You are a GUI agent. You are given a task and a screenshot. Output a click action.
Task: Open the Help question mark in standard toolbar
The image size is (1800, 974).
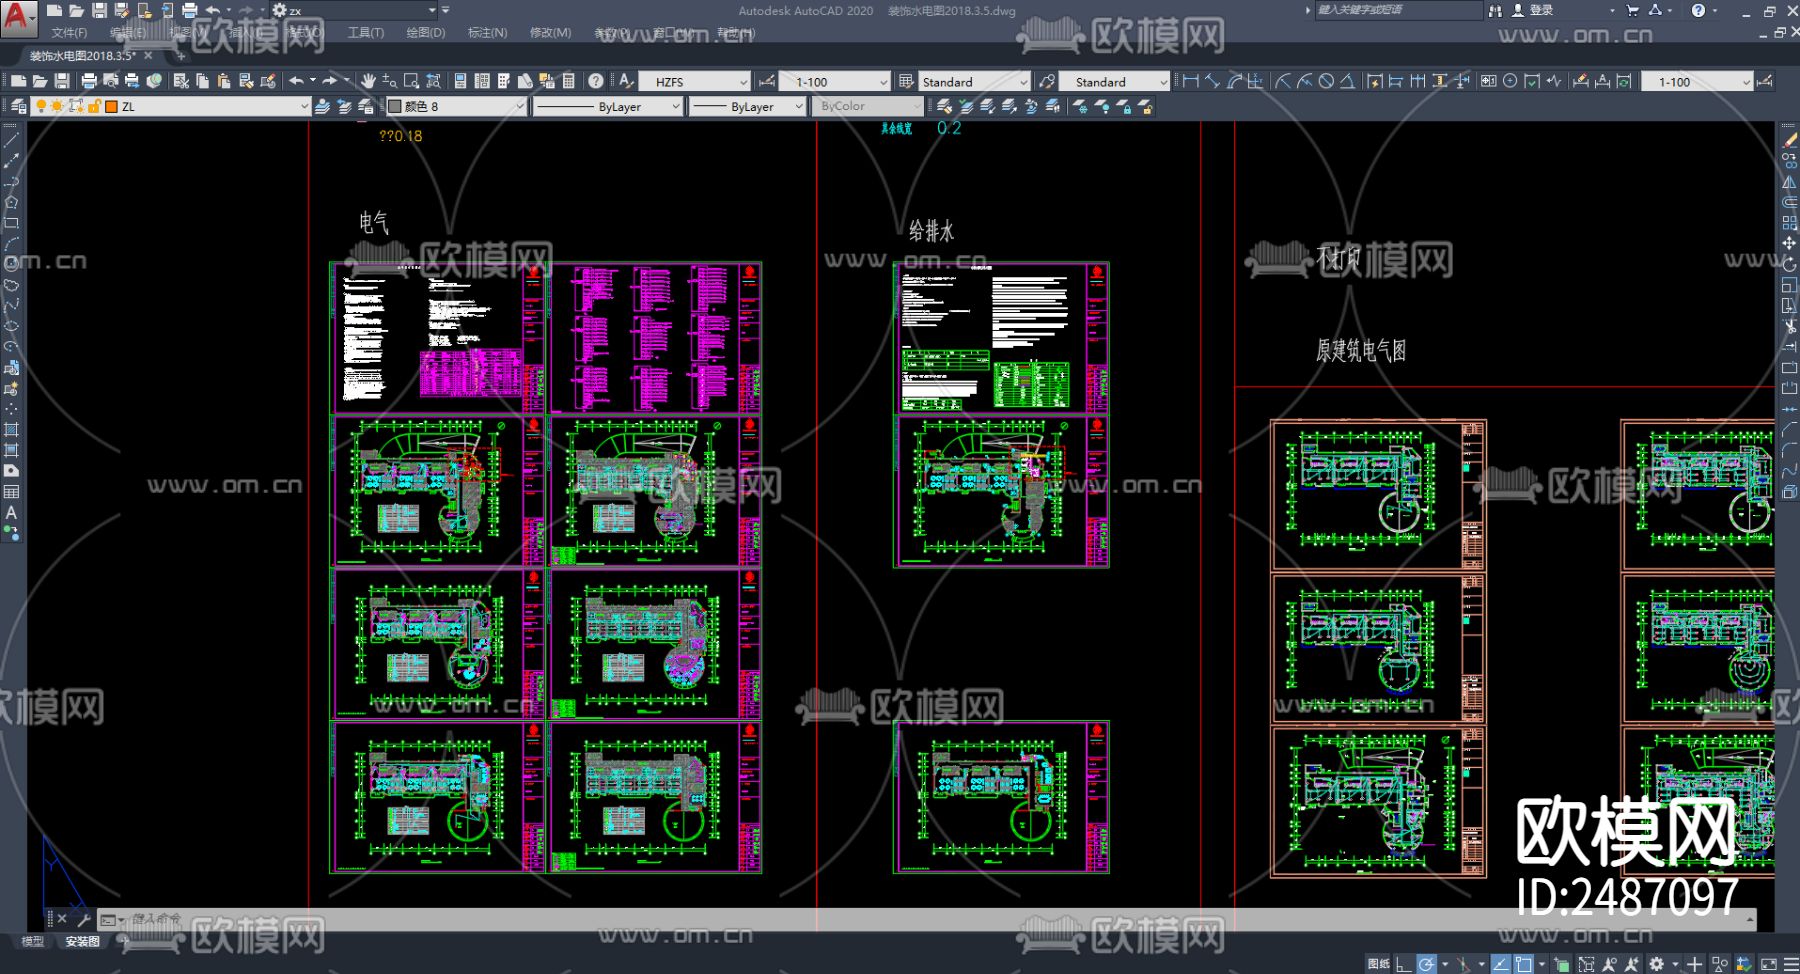click(596, 81)
